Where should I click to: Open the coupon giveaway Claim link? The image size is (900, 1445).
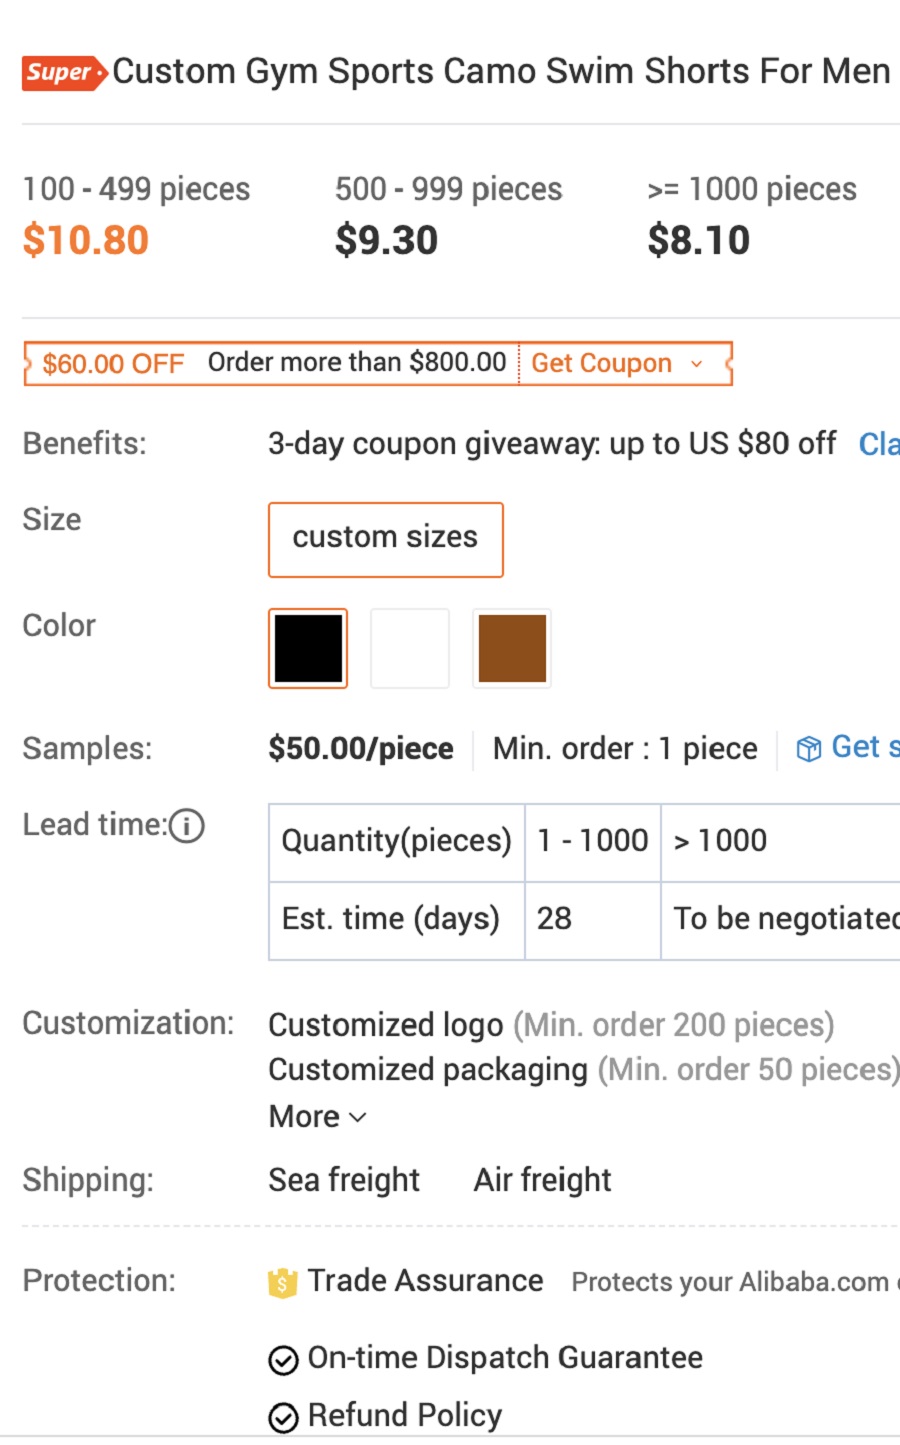coord(878,444)
